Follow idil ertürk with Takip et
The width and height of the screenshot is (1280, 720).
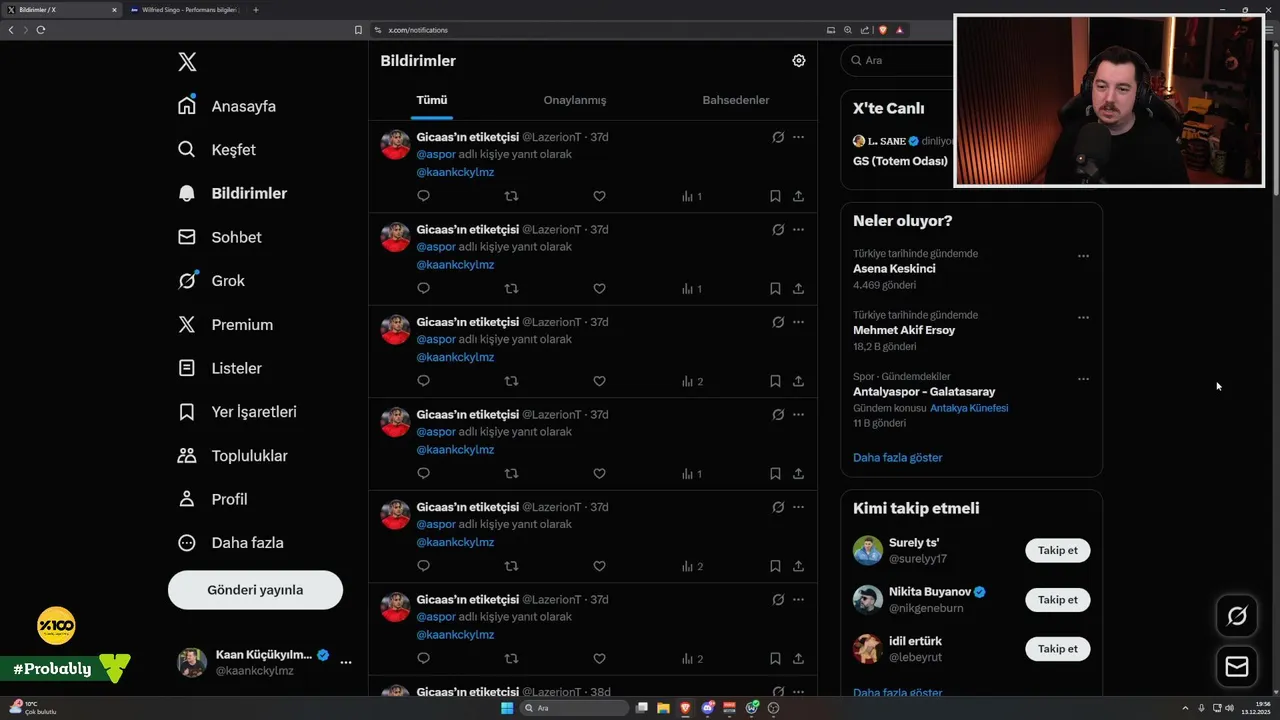pos(1057,649)
